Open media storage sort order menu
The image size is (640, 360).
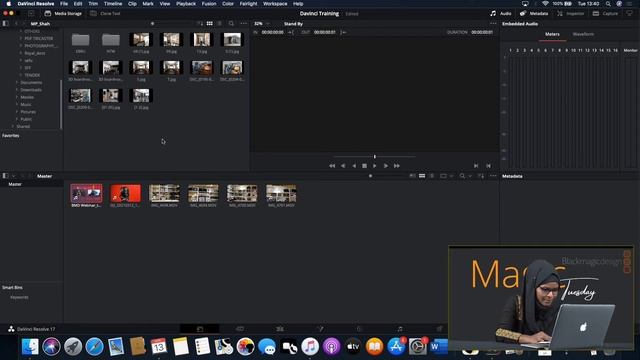pos(200,24)
